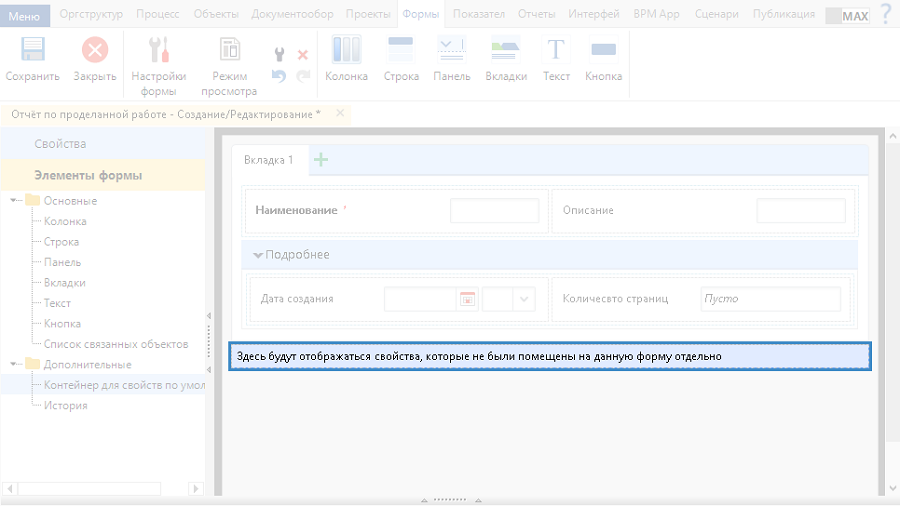
Task: Click the Сохранить (Save) floppy disk icon
Action: 32,52
